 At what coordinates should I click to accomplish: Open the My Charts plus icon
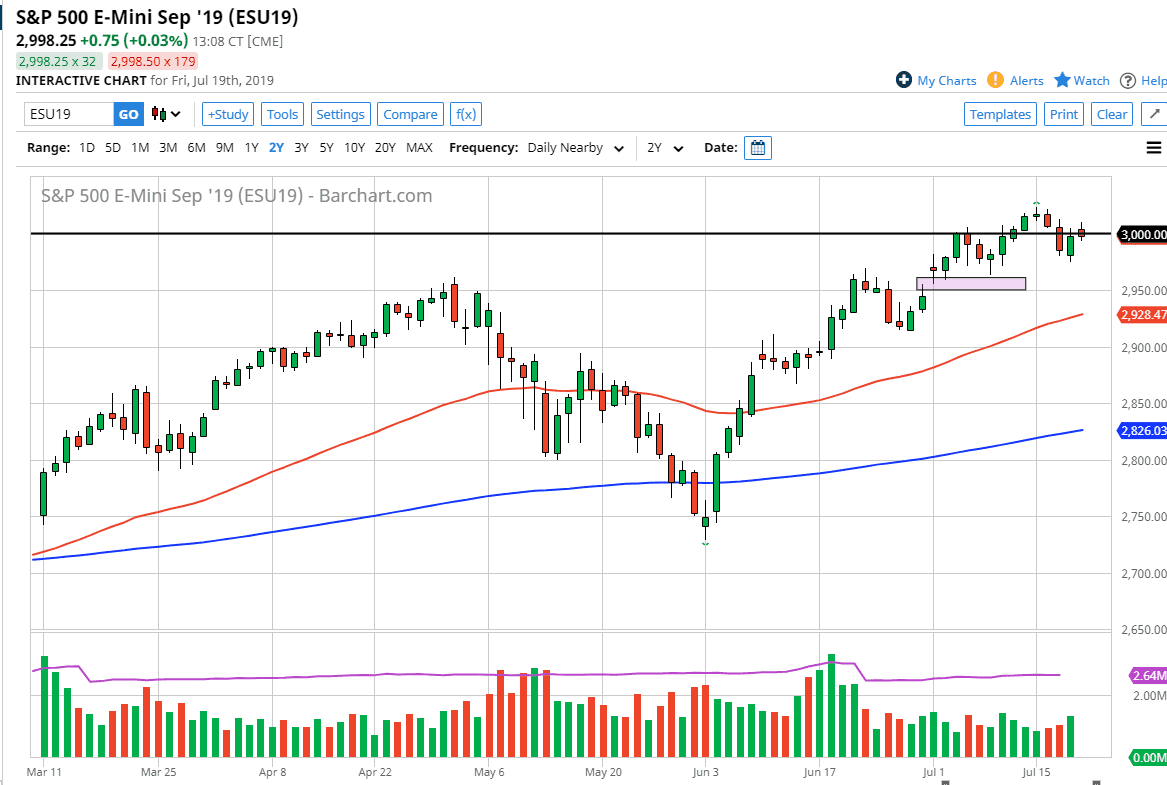pos(905,81)
